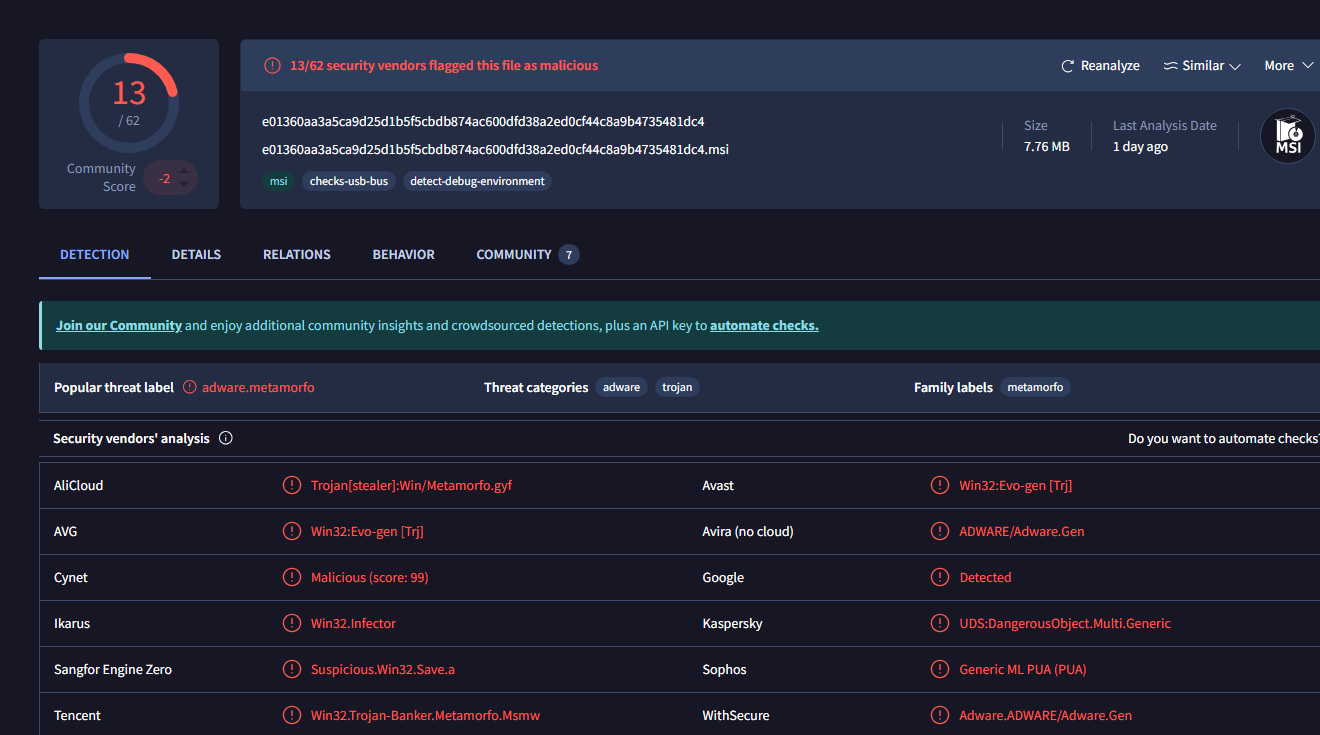This screenshot has height=735, width=1320.
Task: Expand the Similar dropdown
Action: 1202,66
